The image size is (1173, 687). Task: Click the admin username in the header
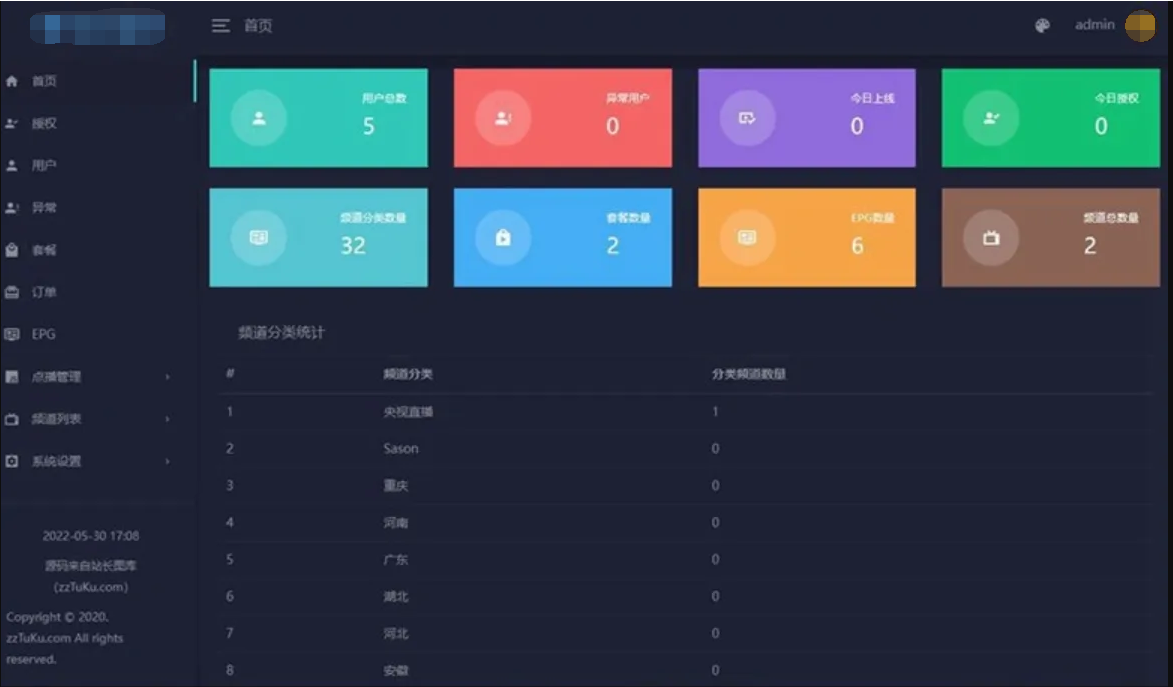point(1094,25)
